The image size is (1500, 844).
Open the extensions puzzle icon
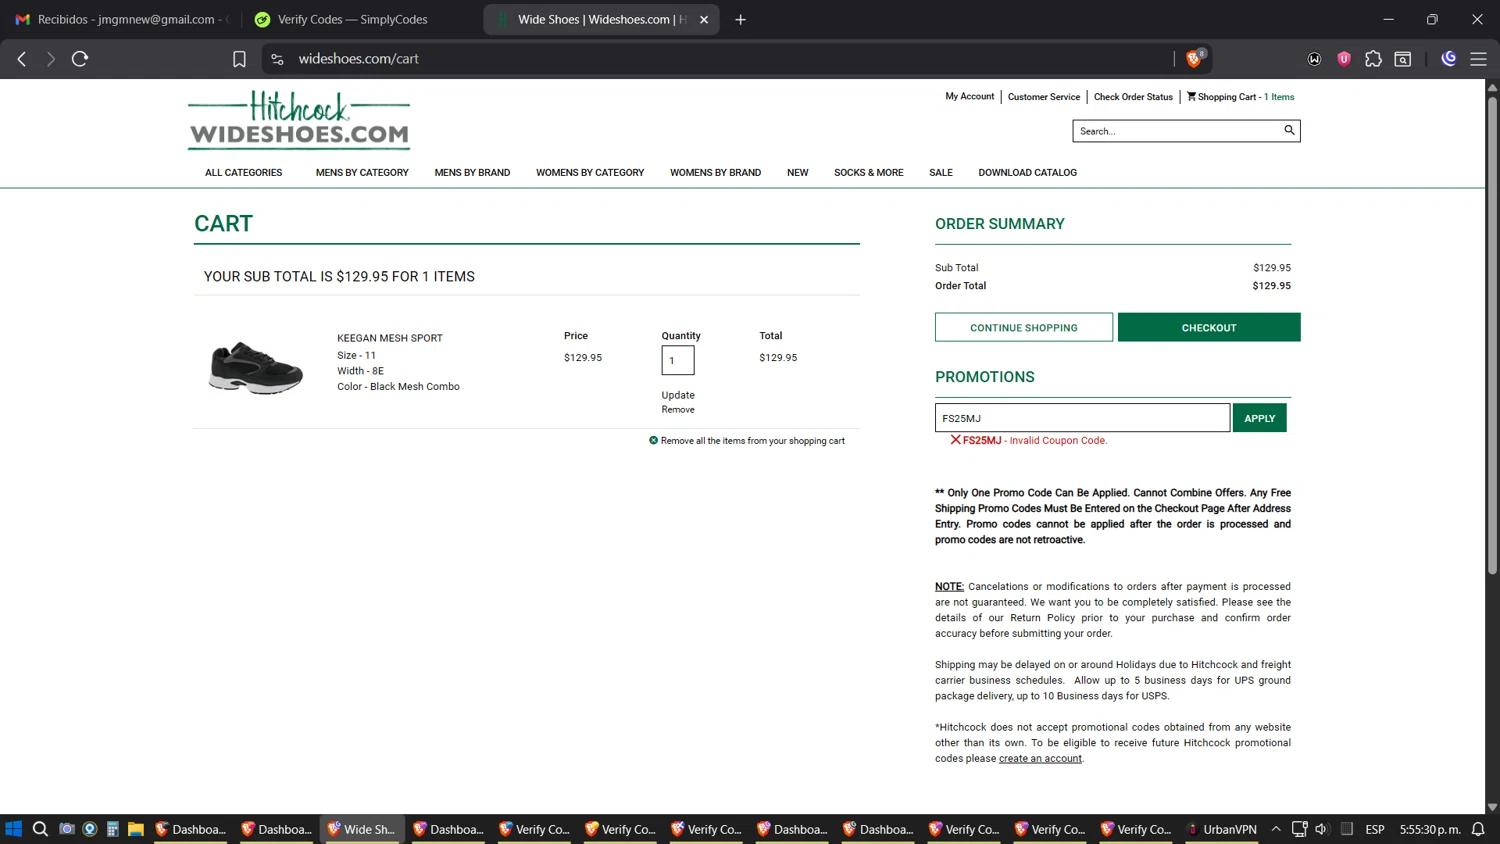point(1373,59)
